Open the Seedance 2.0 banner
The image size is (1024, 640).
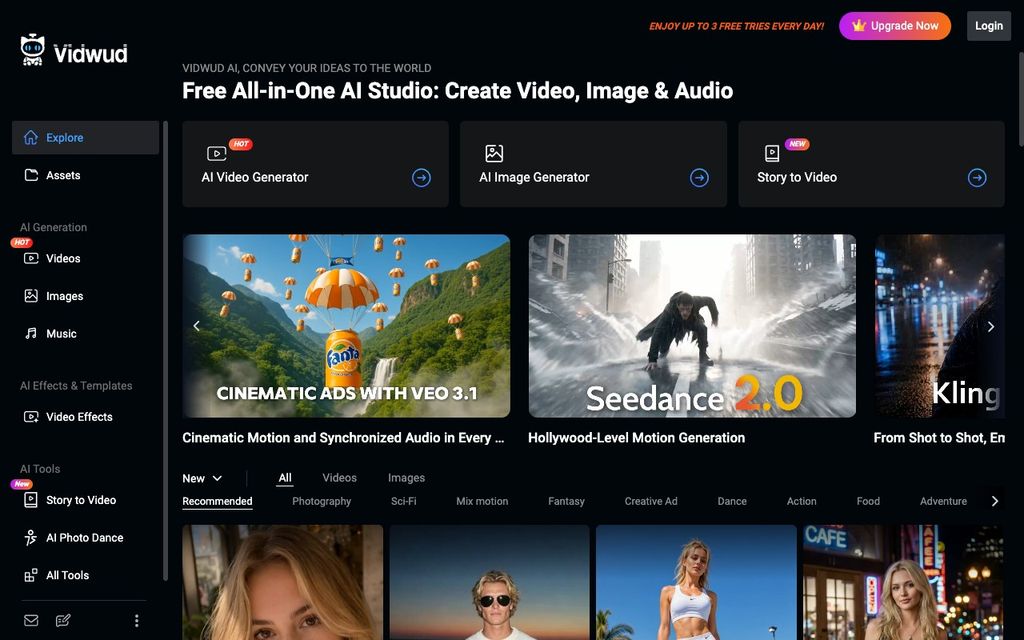click(692, 326)
